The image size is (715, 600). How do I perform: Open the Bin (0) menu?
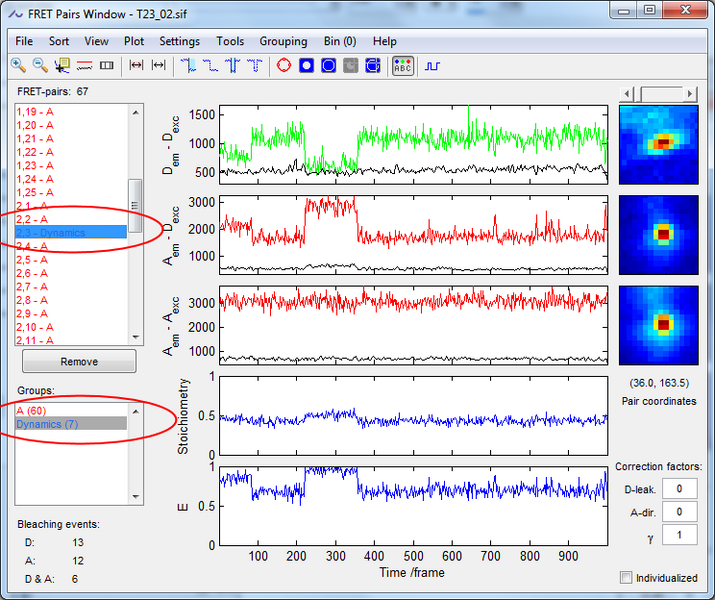tap(340, 41)
